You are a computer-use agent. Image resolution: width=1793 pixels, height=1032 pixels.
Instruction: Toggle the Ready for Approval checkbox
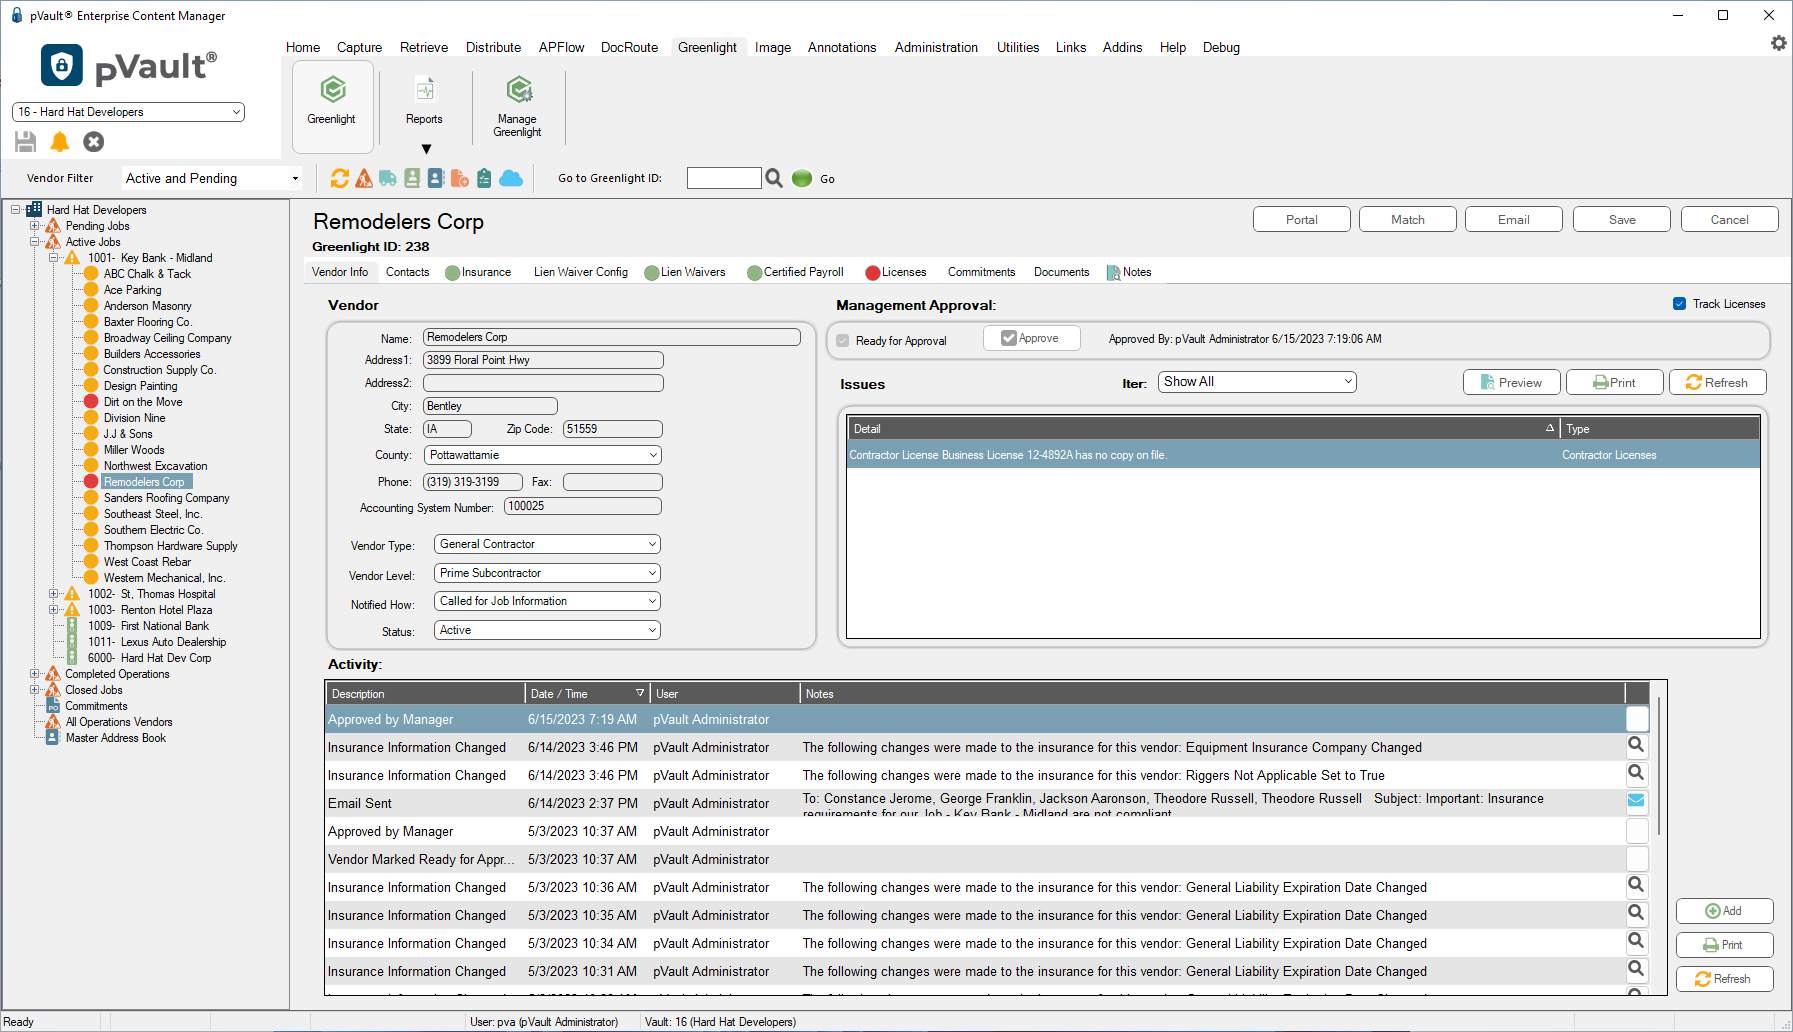(843, 341)
